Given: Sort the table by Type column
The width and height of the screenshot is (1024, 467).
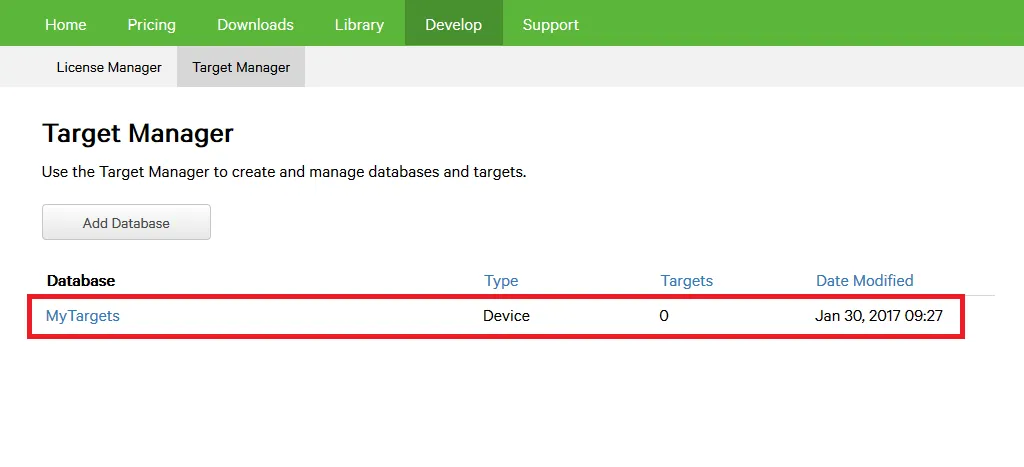Looking at the screenshot, I should point(501,281).
